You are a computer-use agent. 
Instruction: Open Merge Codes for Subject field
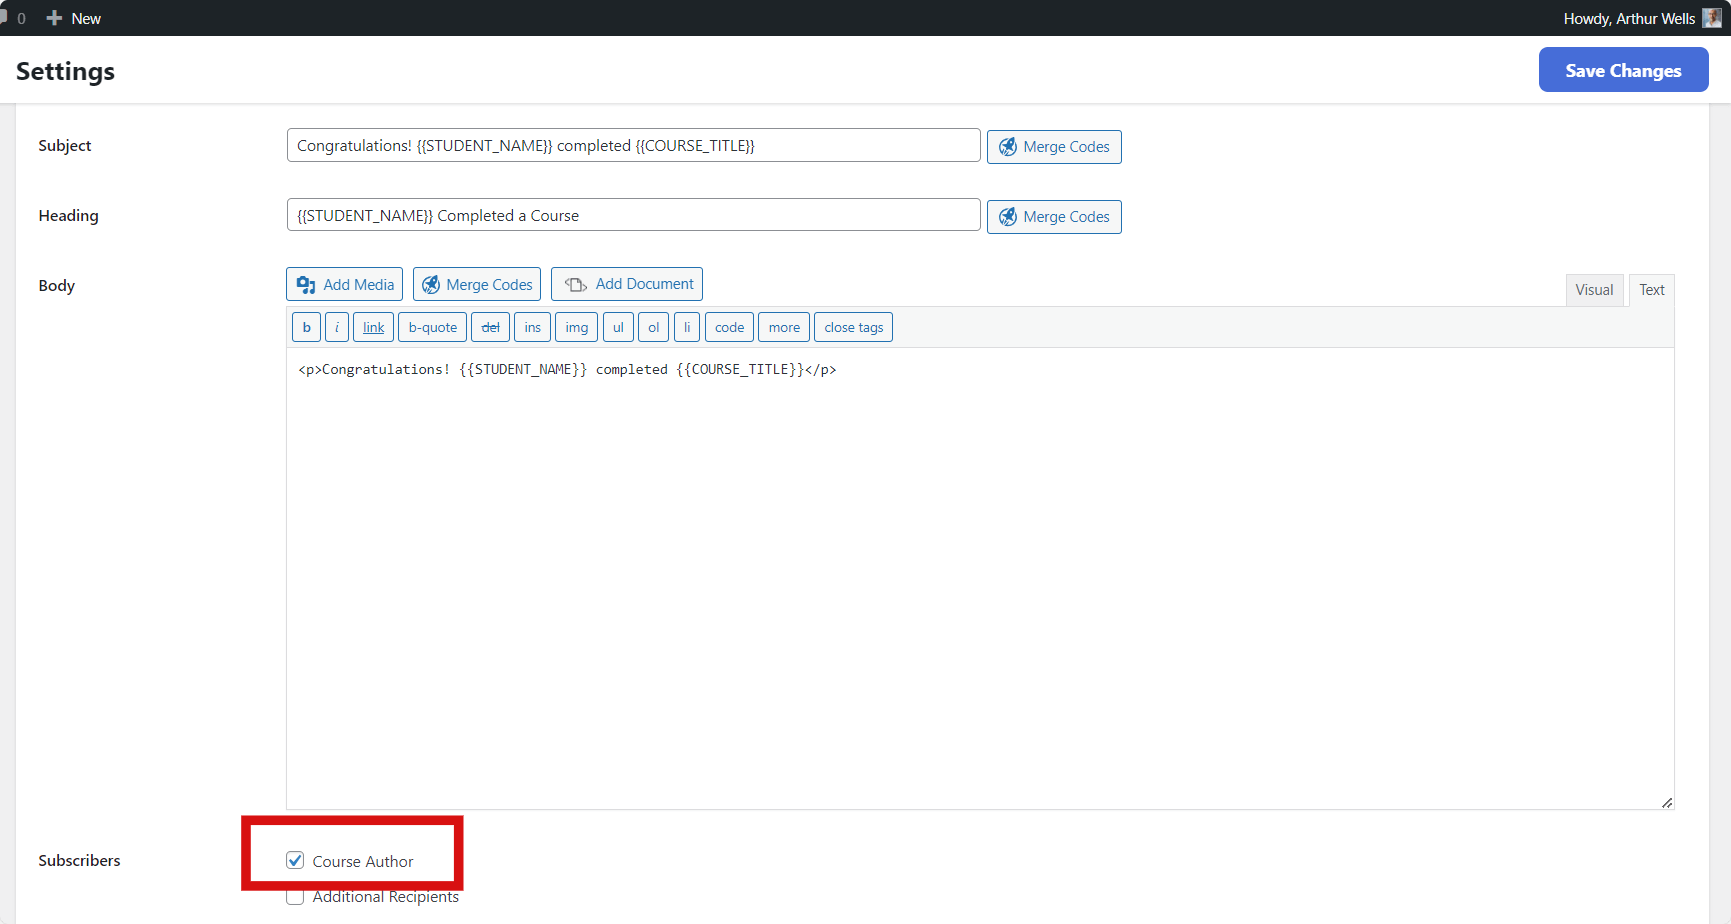click(x=1054, y=147)
